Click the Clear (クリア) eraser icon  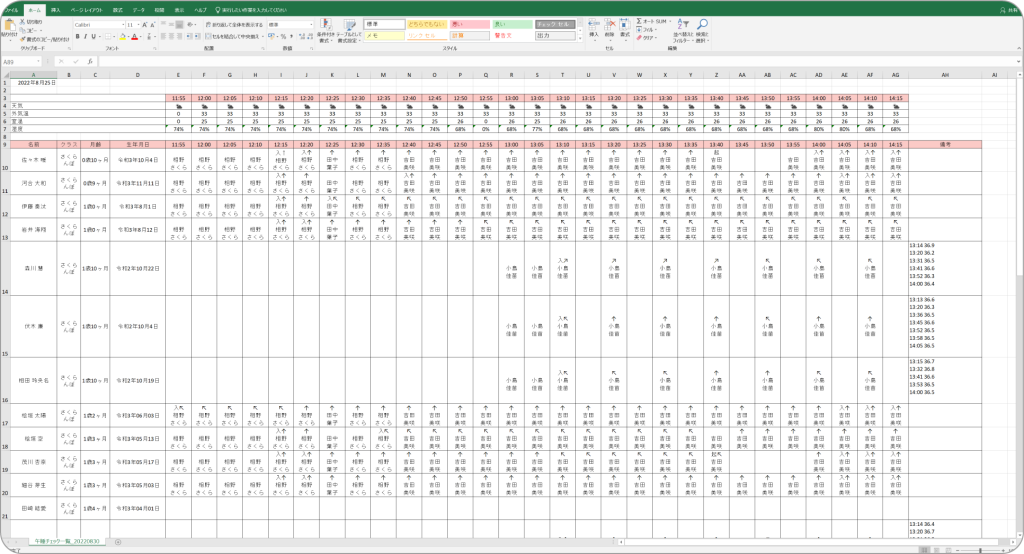pos(639,38)
